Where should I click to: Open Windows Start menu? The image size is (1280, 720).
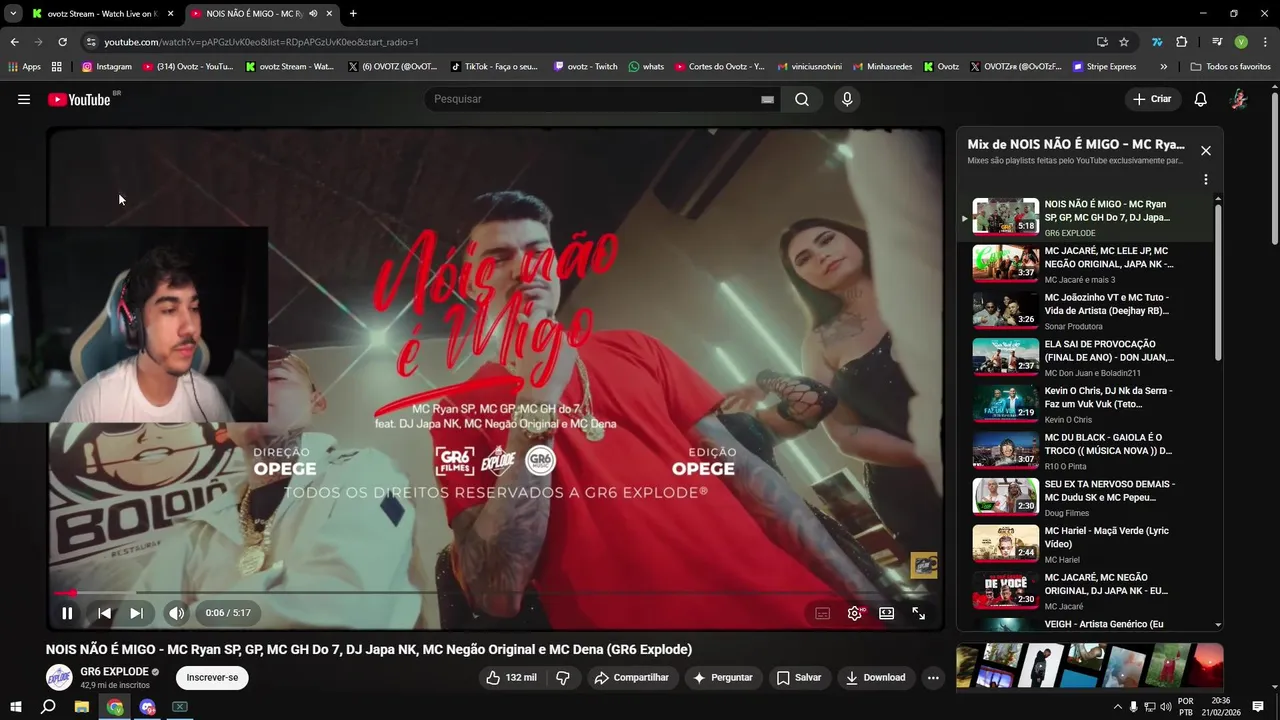pos(15,707)
